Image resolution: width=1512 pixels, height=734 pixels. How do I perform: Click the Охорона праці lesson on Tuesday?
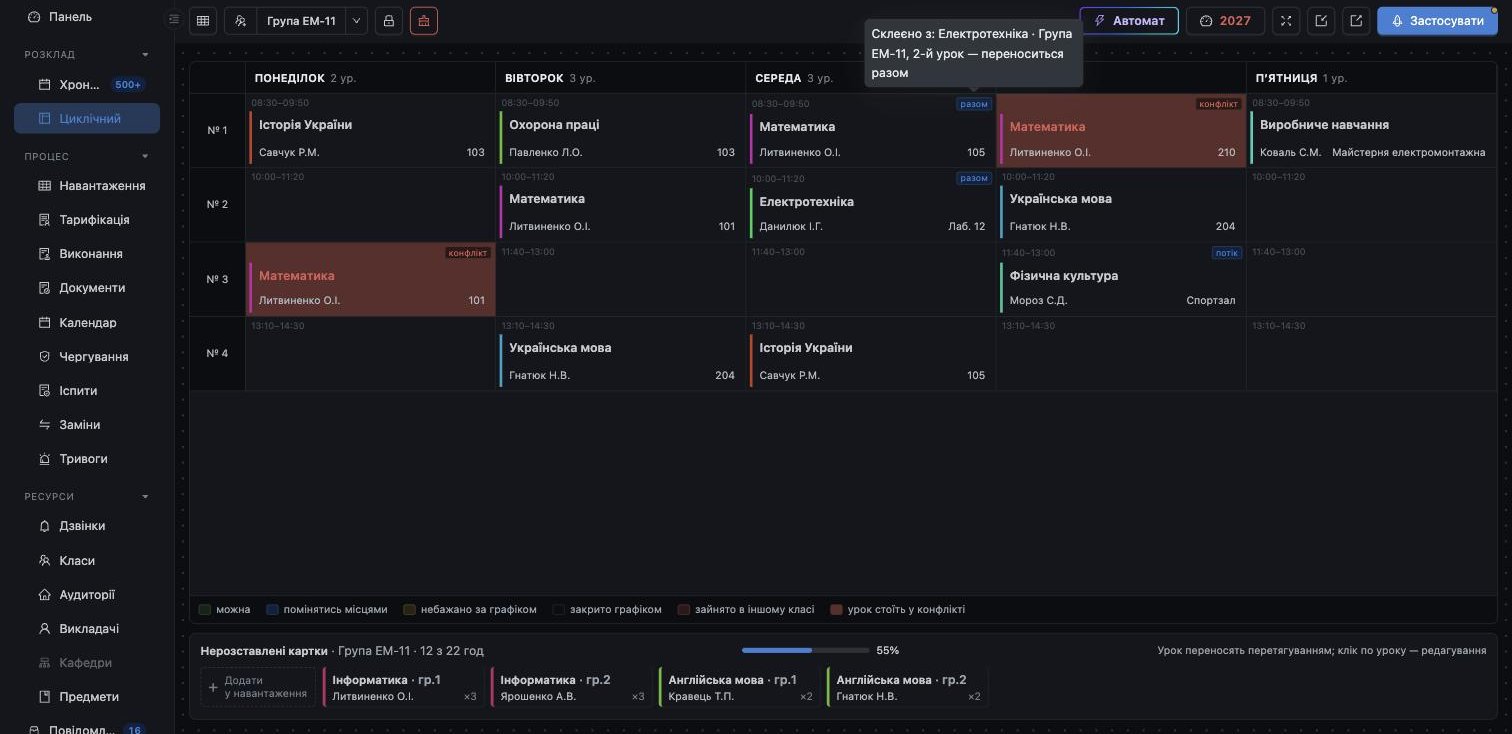tap(620, 131)
